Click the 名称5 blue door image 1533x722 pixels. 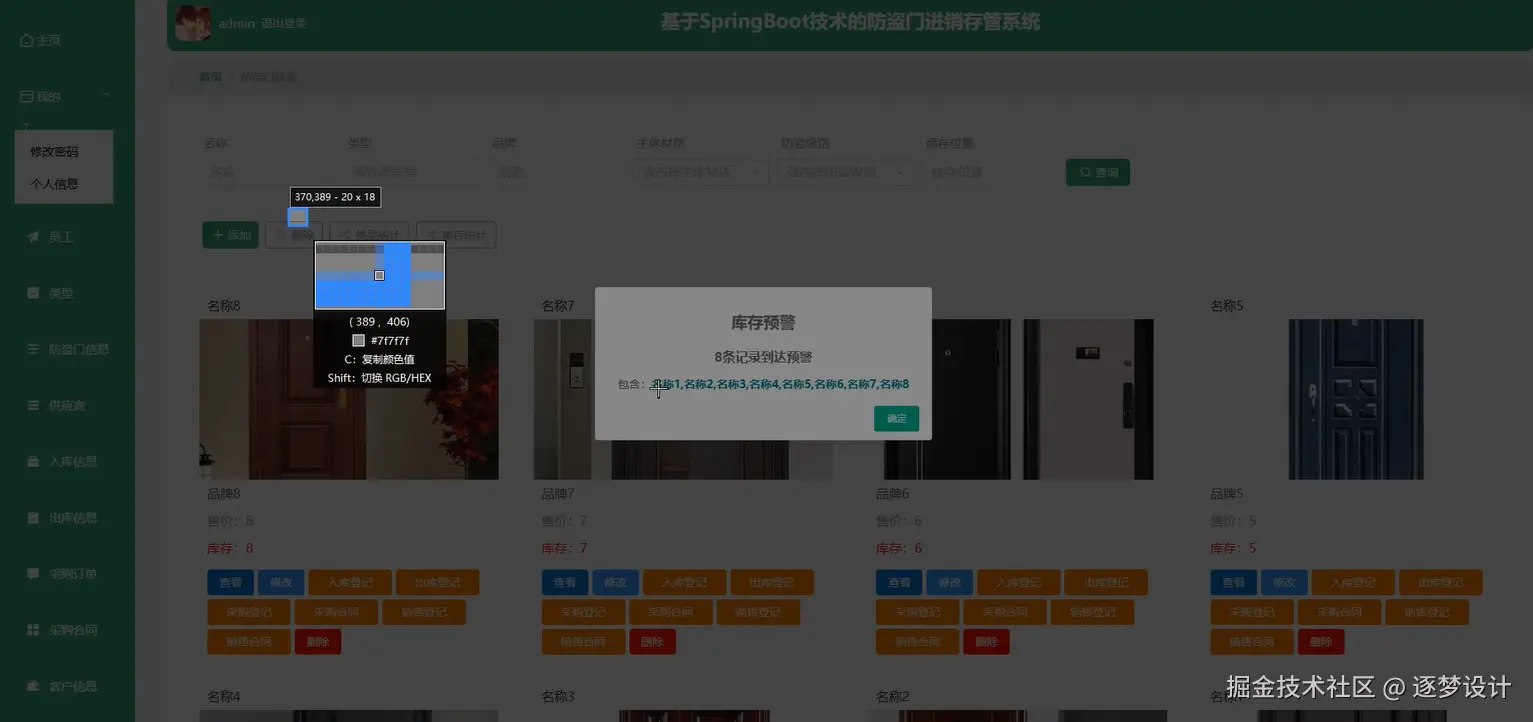tap(1356, 399)
